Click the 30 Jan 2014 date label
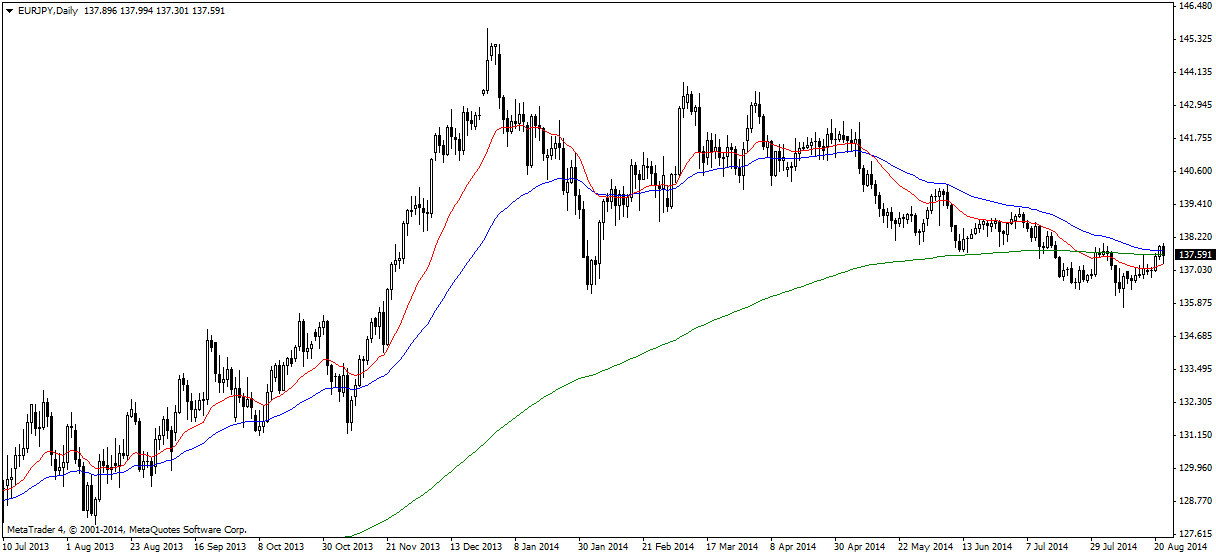The height and width of the screenshot is (555, 1216). 605,547
